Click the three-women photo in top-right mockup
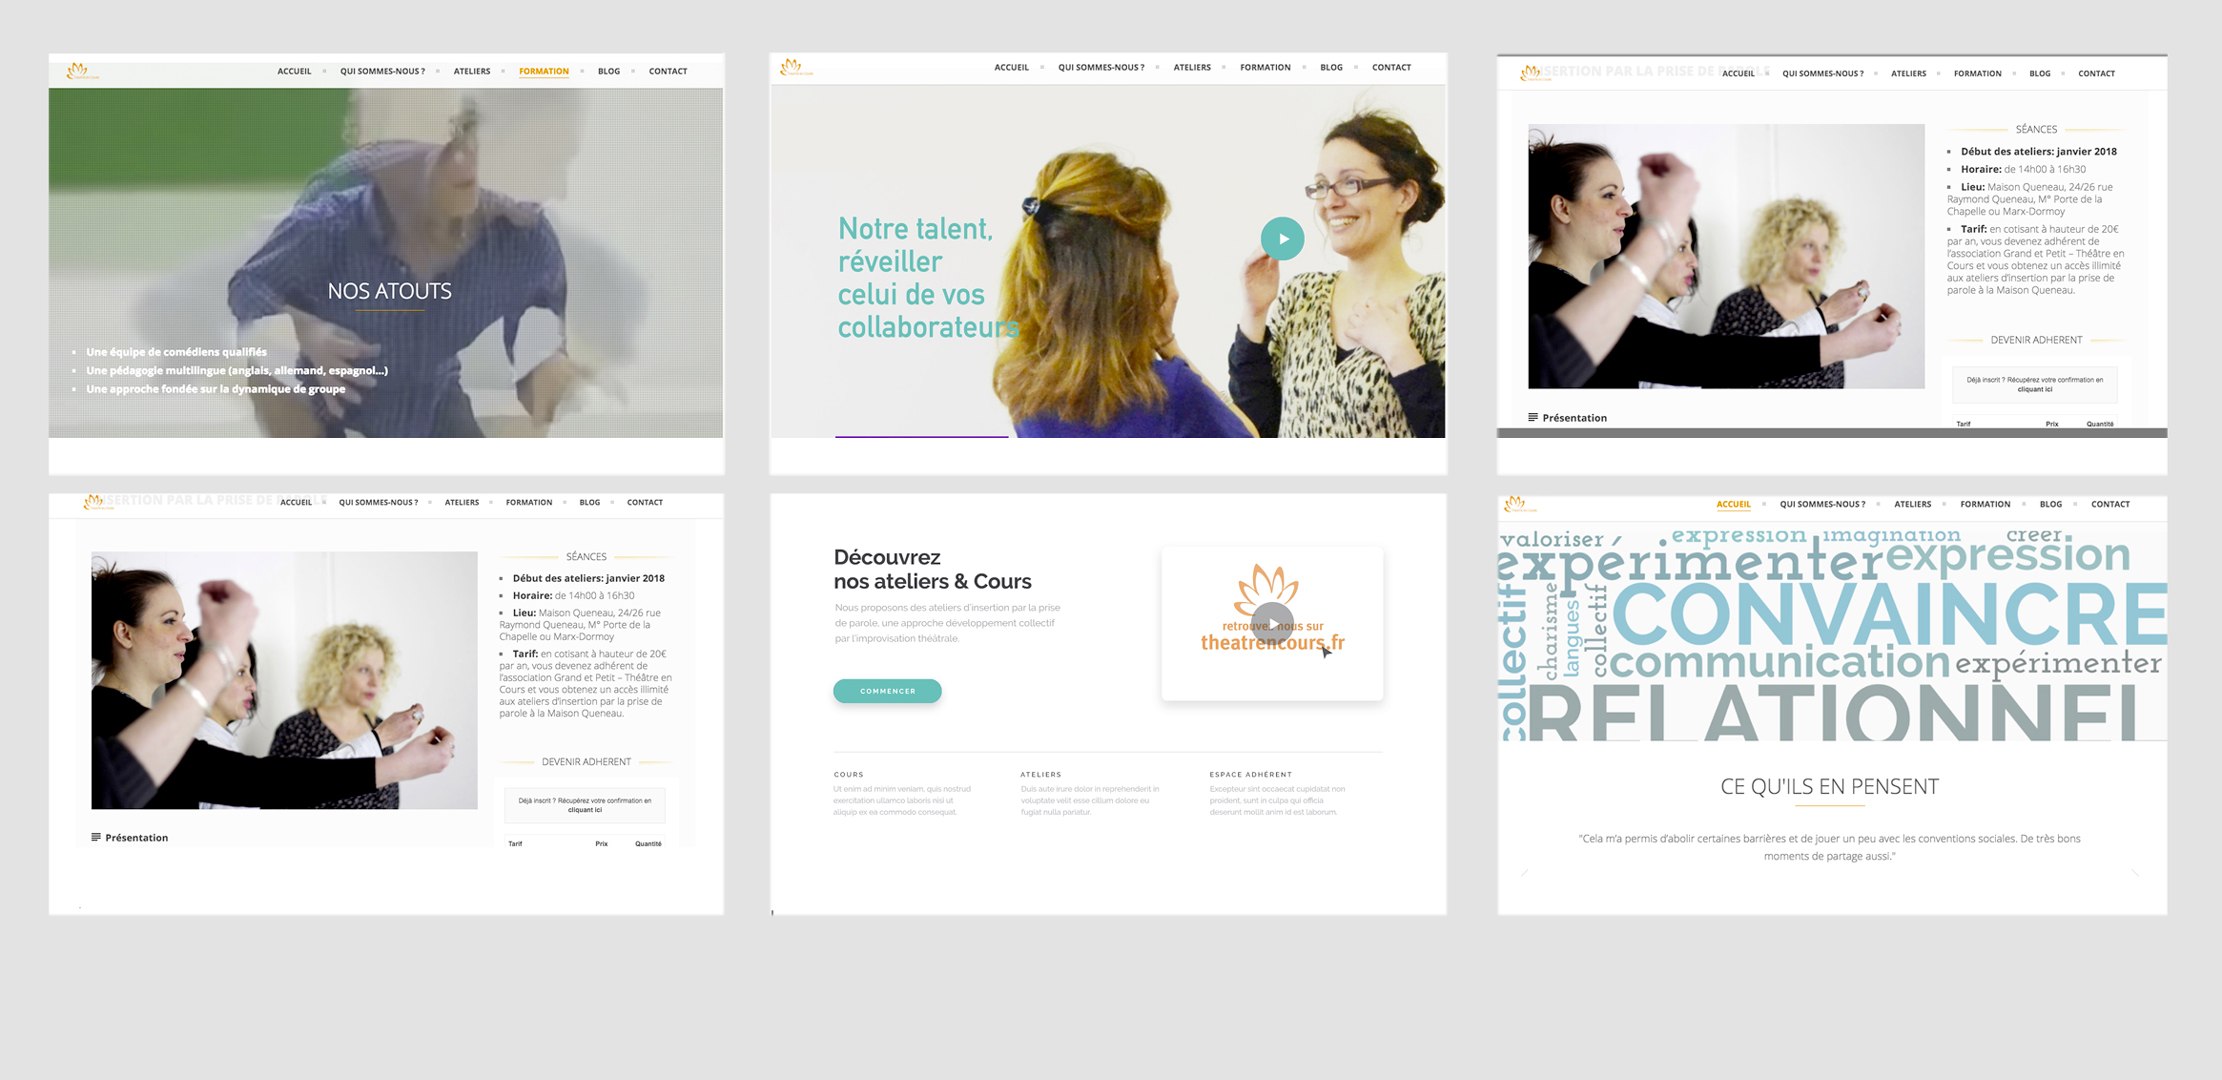Viewport: 2222px width, 1080px height. pyautogui.click(x=1725, y=256)
